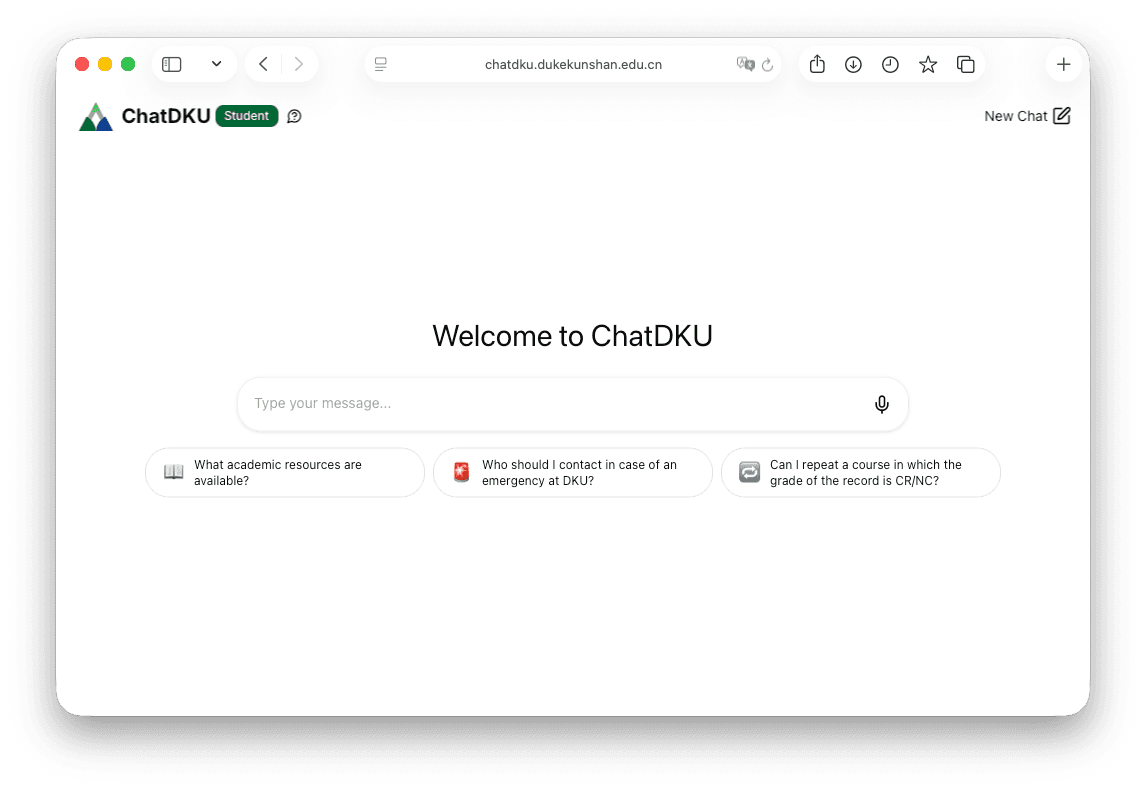
Task: Choose the academic resources suggestion
Action: click(284, 472)
